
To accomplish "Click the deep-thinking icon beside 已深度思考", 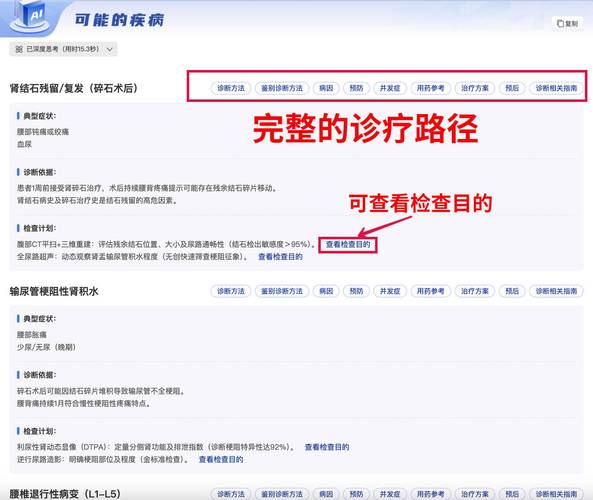I will click(x=19, y=49).
